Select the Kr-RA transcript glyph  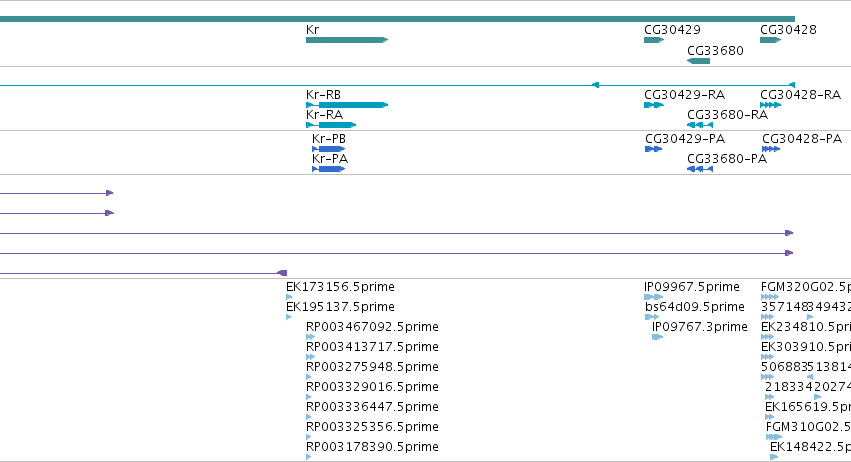point(331,125)
